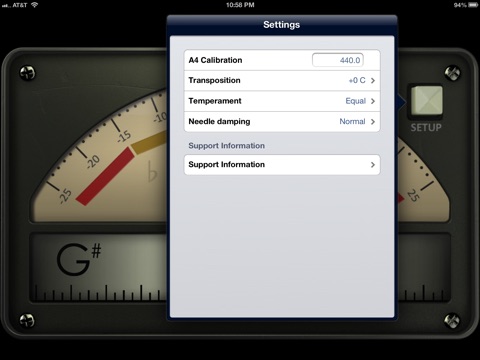
Task: Tap the Settings popover title
Action: click(x=282, y=25)
